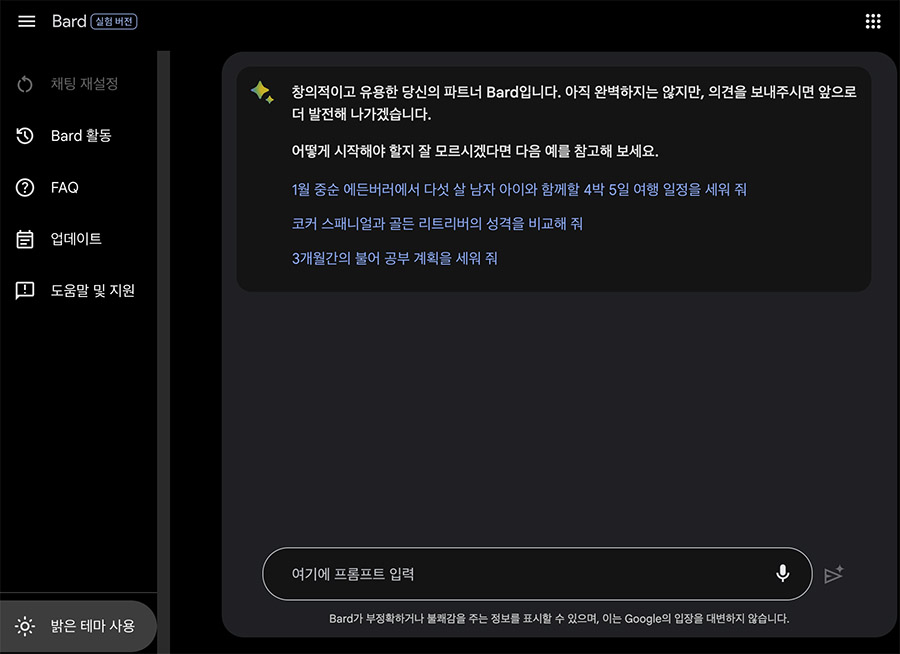
Task: Click the Bard sparkle avatar icon
Action: coord(262,92)
